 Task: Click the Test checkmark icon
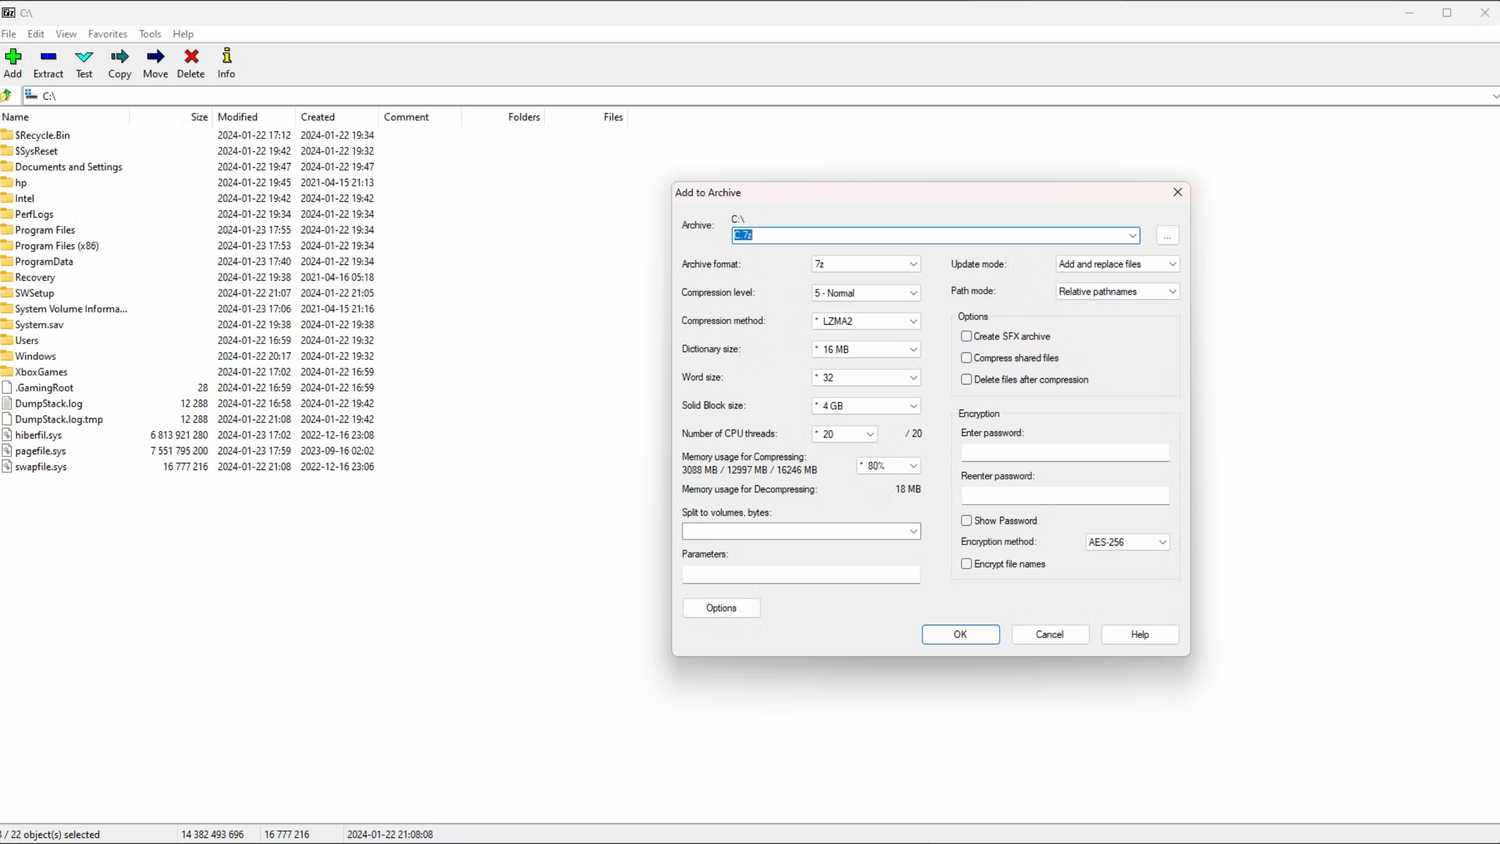point(84,57)
